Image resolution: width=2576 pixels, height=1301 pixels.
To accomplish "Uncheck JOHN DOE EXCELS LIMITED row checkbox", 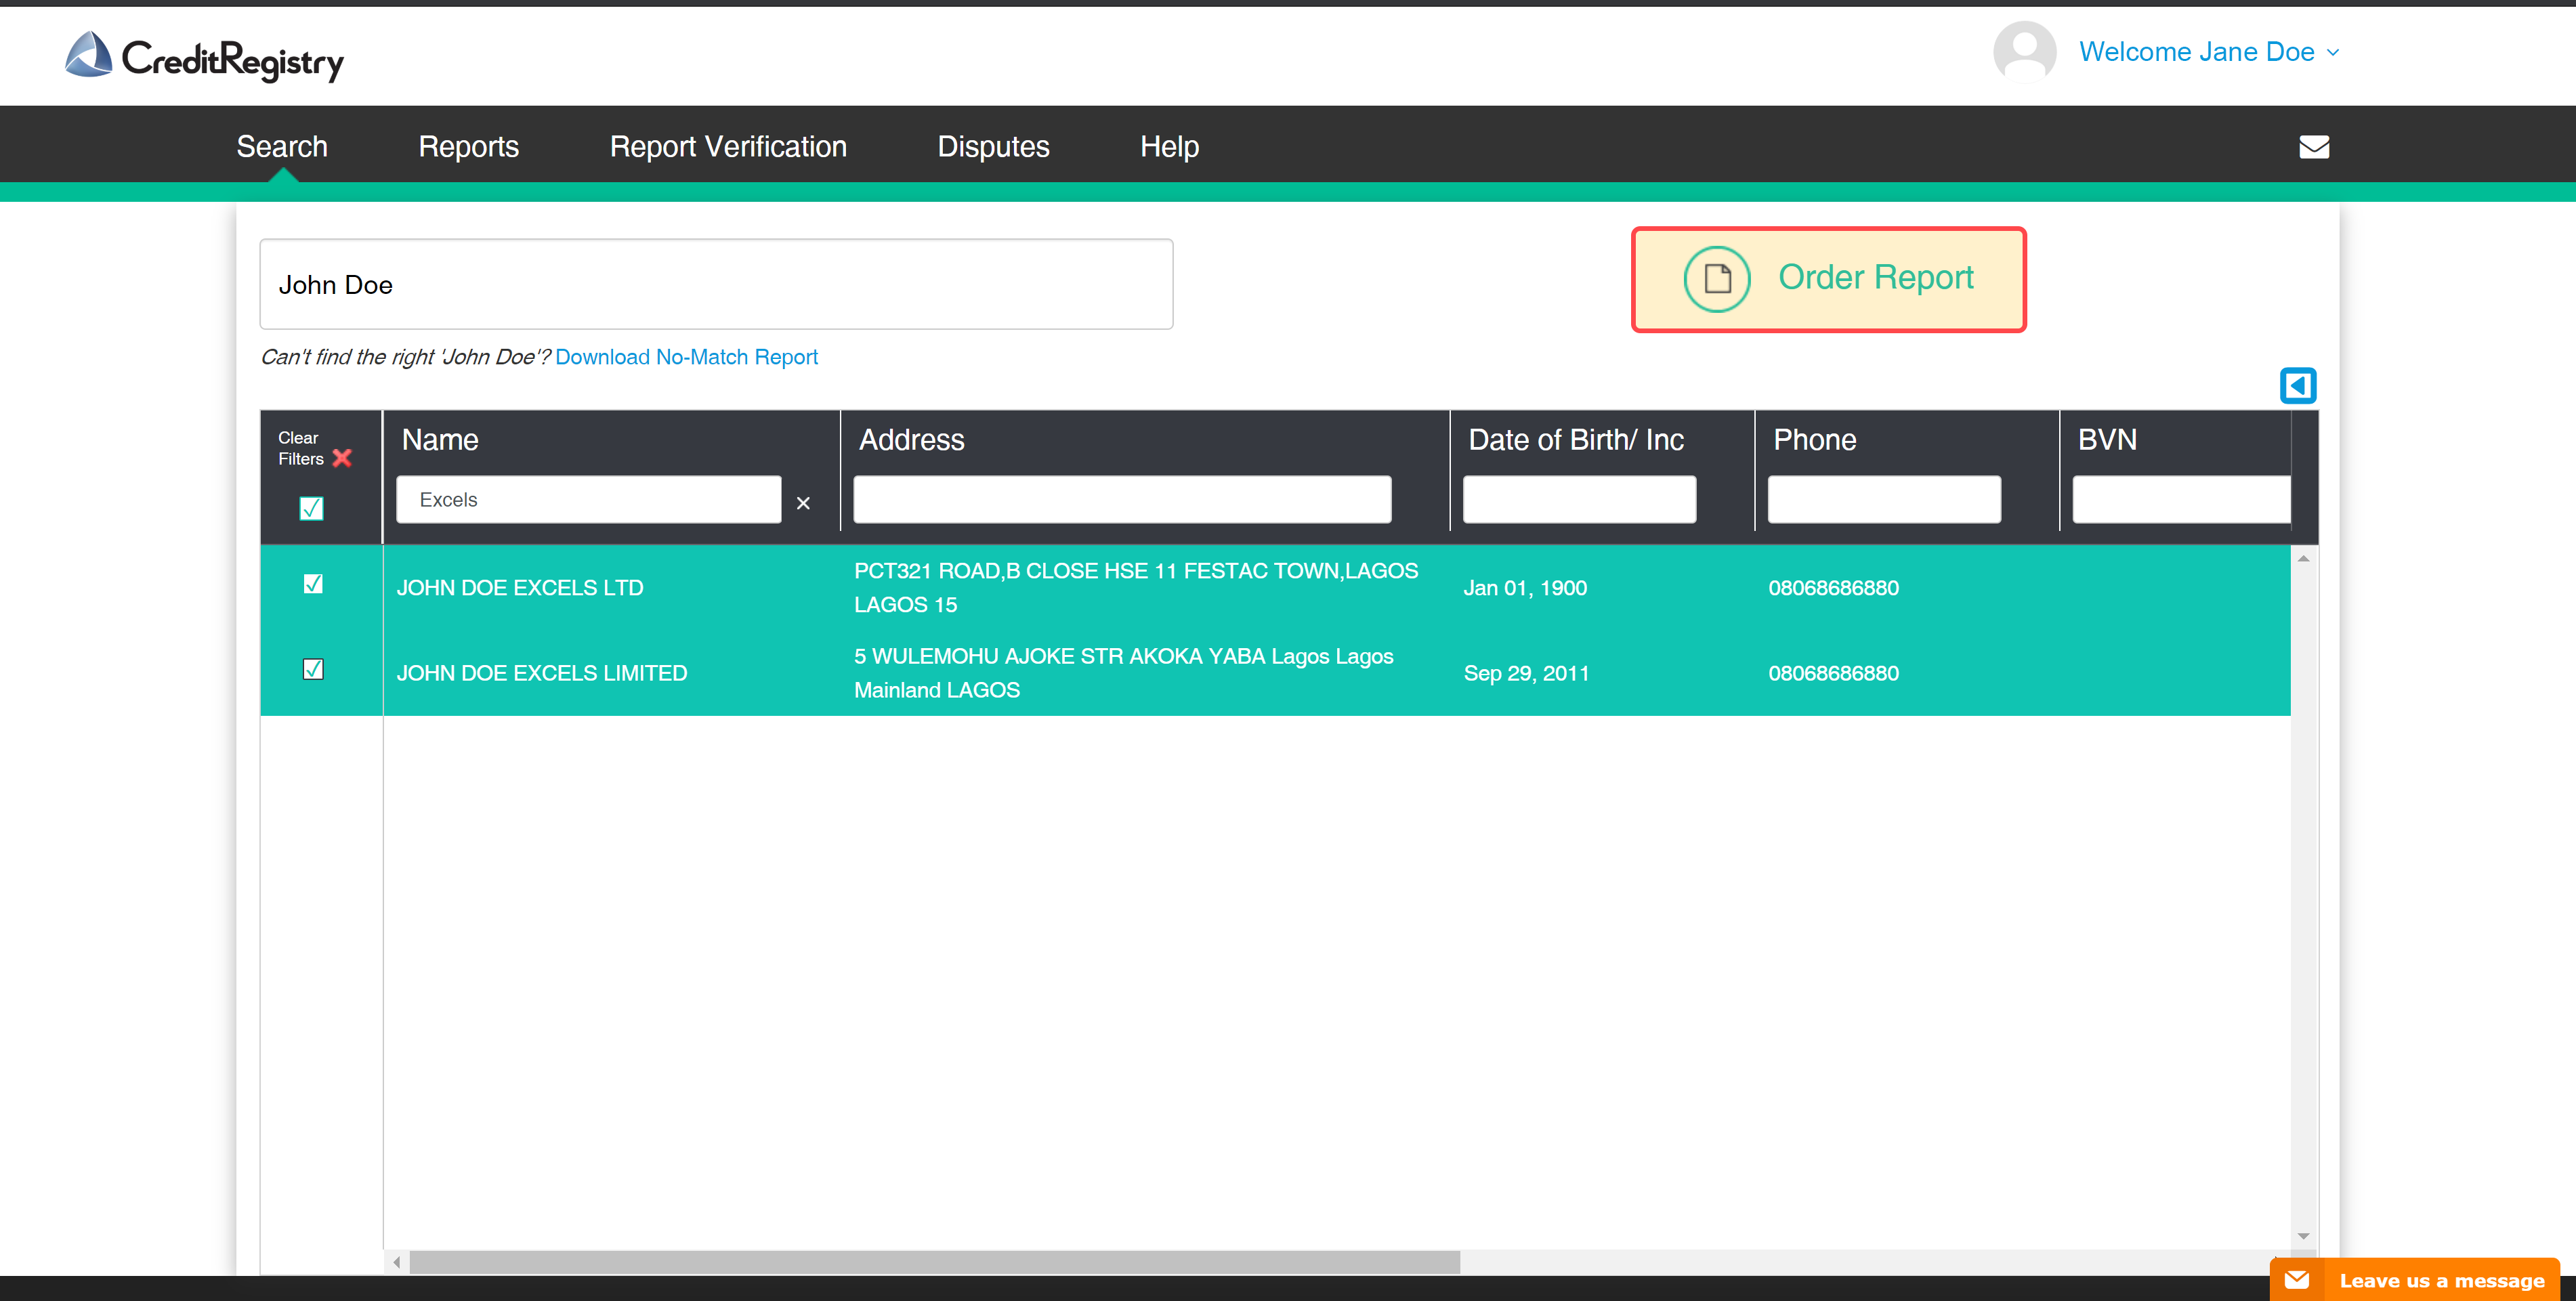I will pyautogui.click(x=313, y=669).
